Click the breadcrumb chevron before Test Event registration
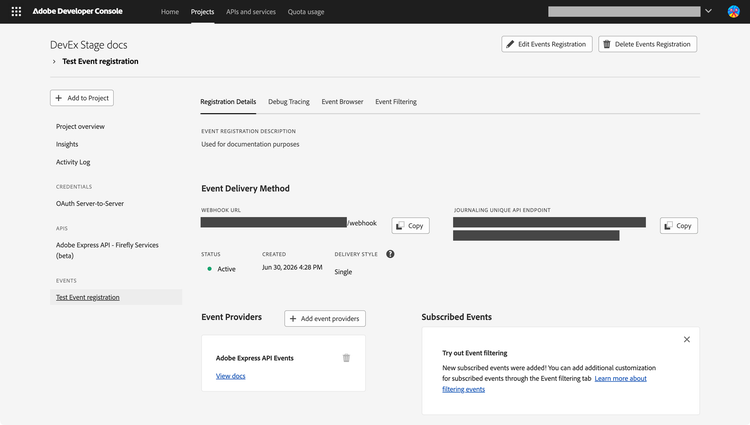750x425 pixels. pos(54,61)
